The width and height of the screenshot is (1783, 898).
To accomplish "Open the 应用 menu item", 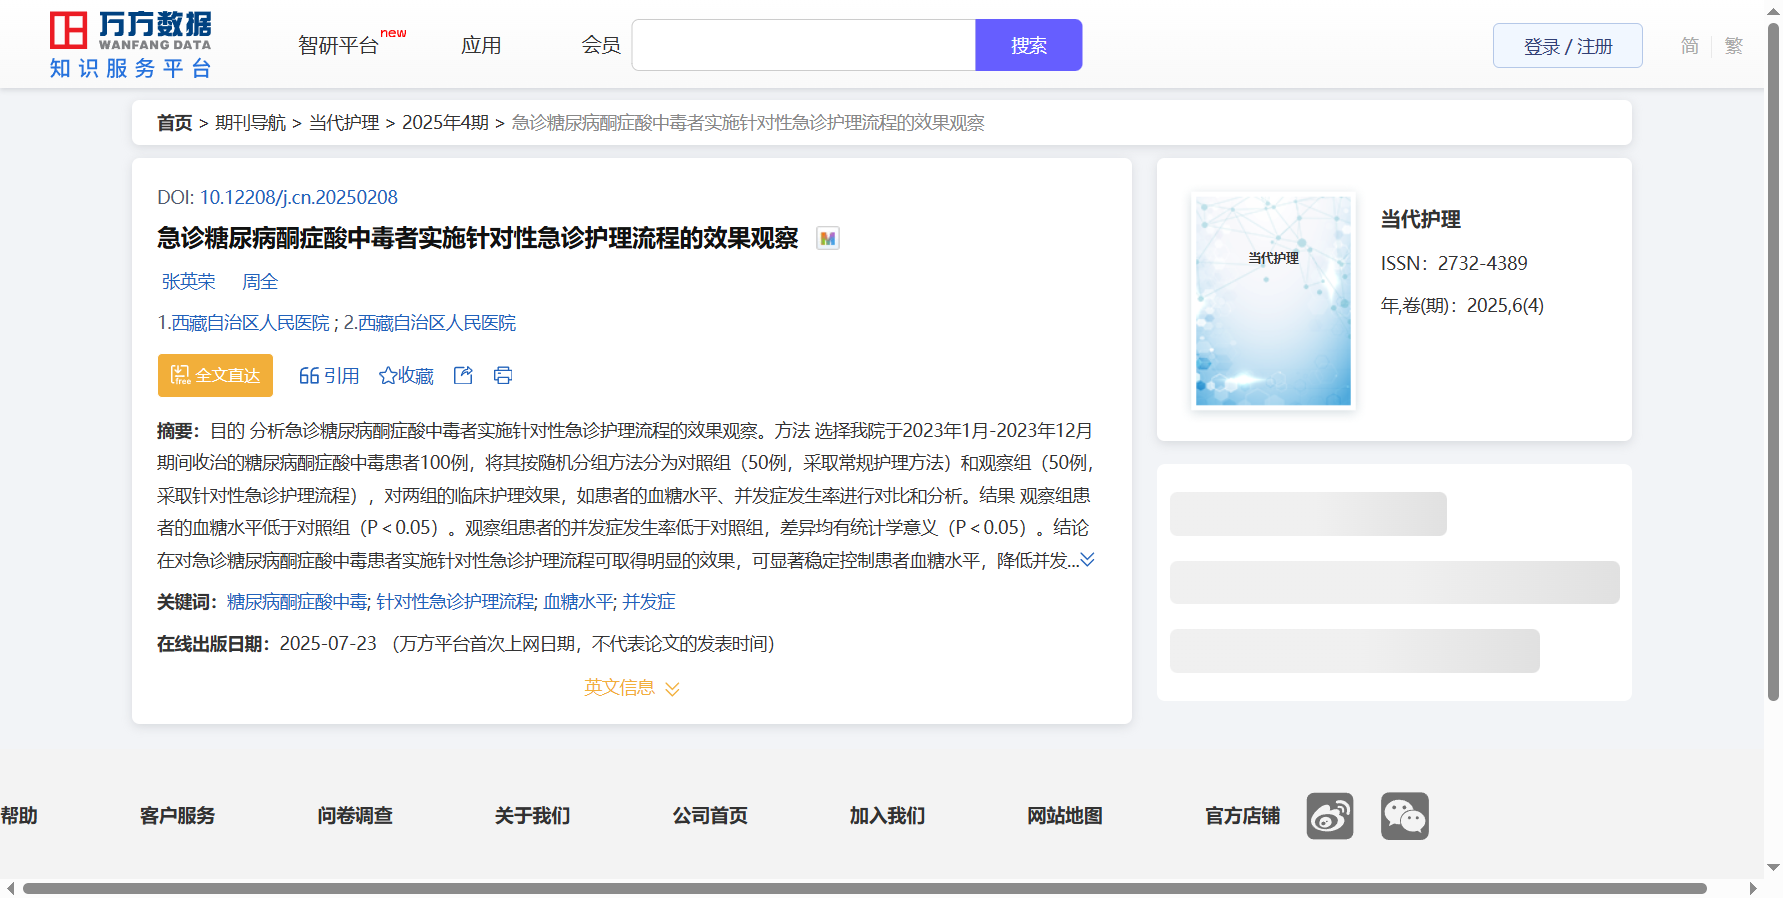I will [481, 46].
